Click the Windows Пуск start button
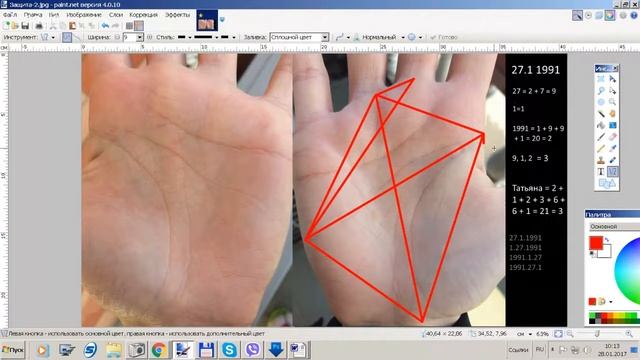The height and width of the screenshot is (360, 640). pos(13,350)
